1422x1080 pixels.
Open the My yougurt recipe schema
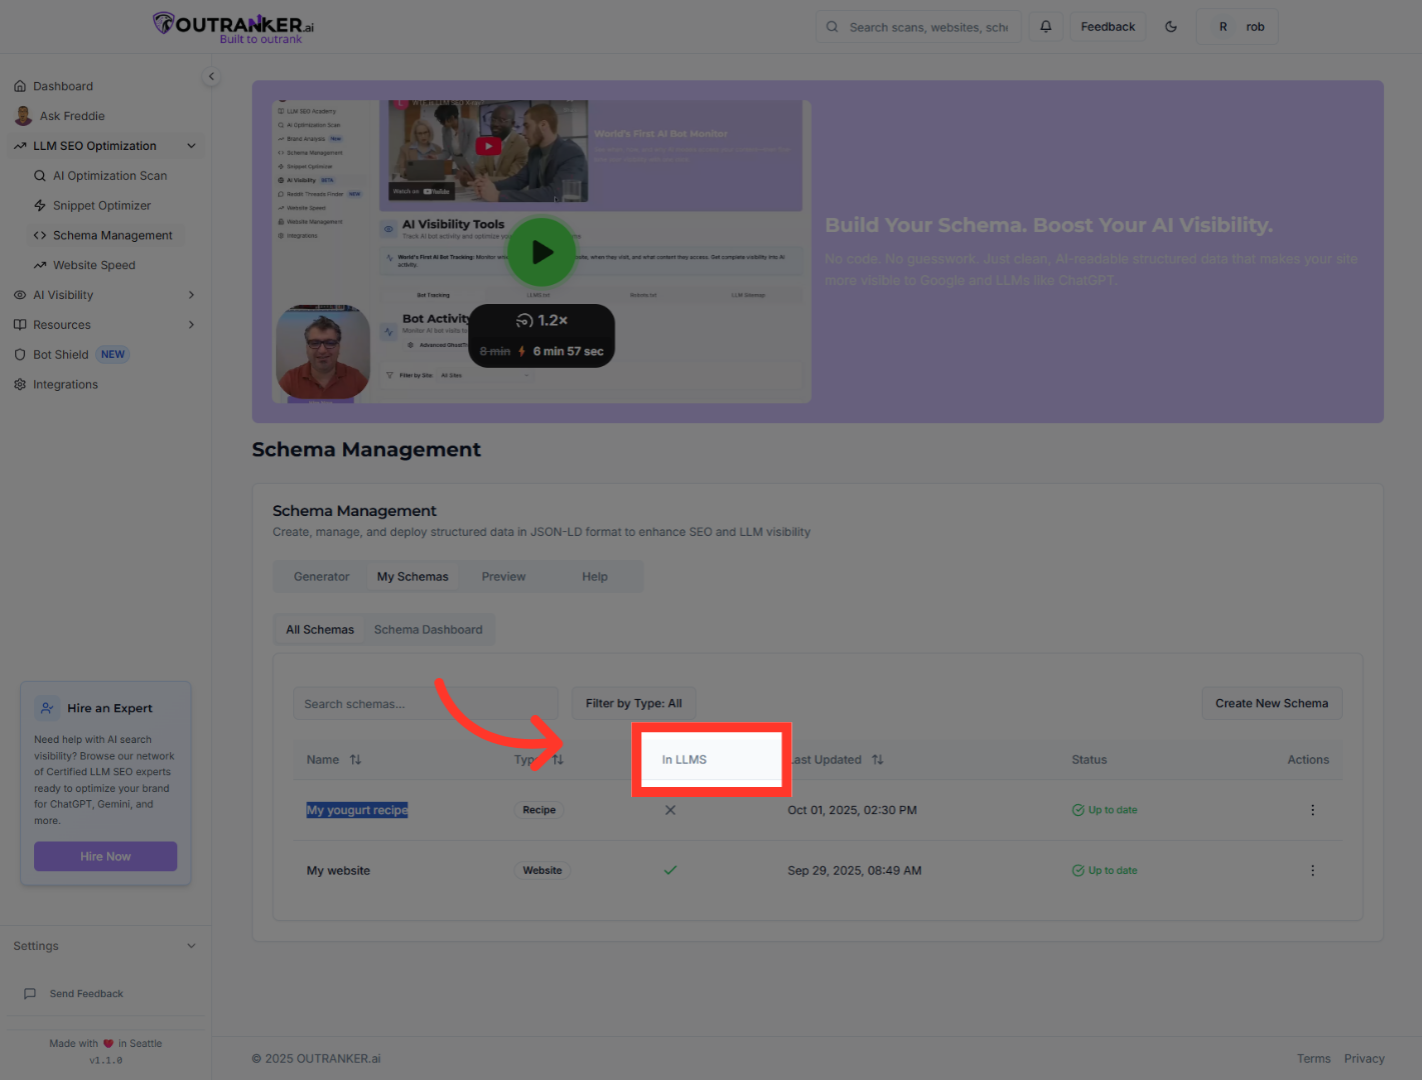(357, 810)
